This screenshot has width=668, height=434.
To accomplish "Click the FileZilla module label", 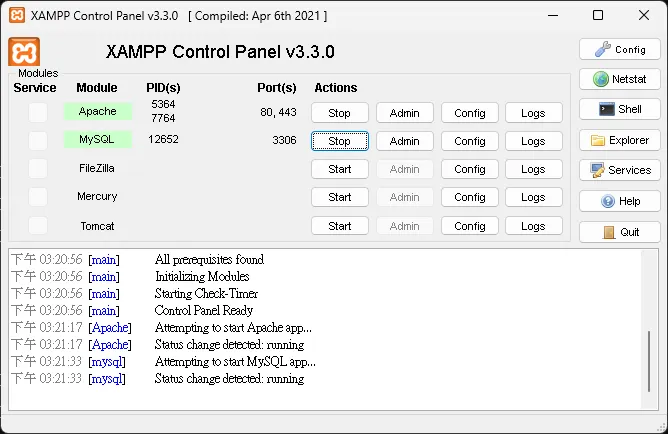I will (97, 168).
